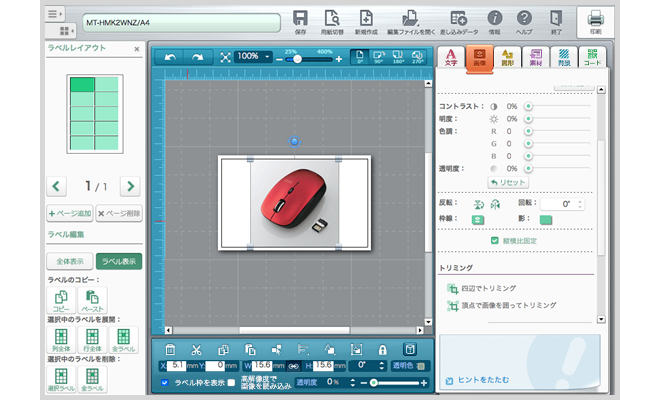The width and height of the screenshot is (660, 400).
Task: Select top-left label in layout thumbnail
Action: point(82,84)
